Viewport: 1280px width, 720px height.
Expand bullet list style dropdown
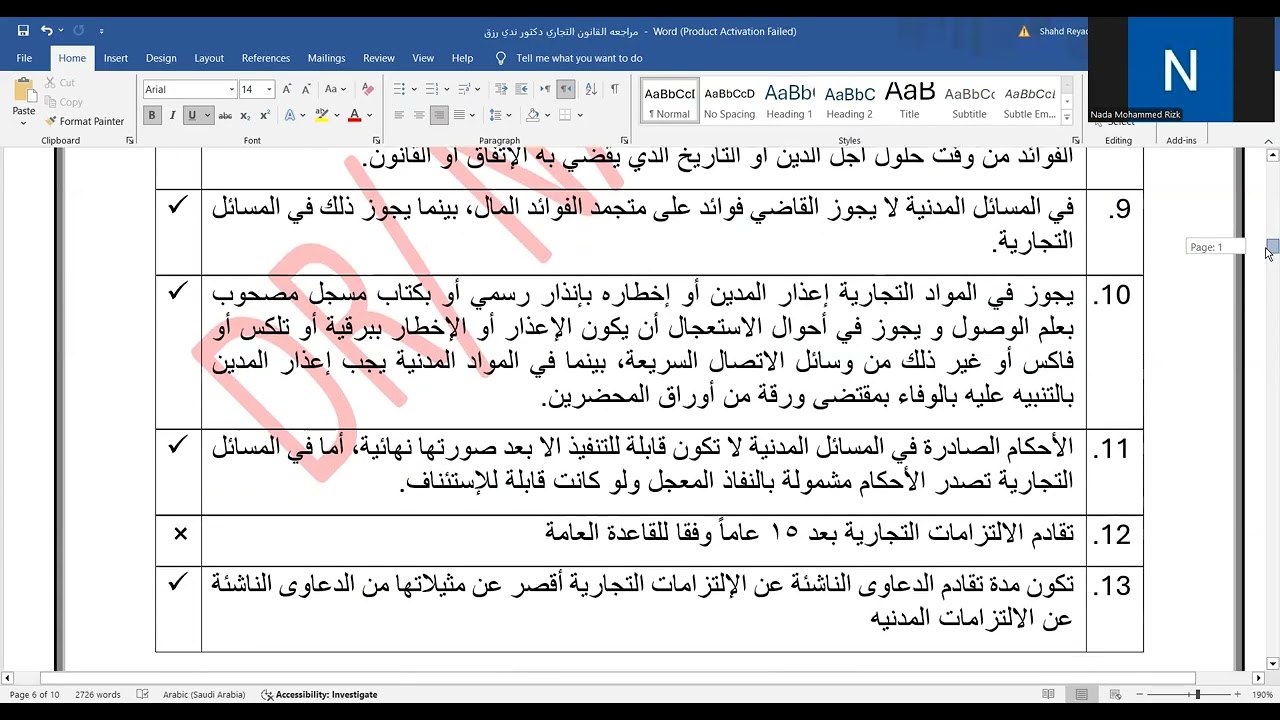pos(412,89)
